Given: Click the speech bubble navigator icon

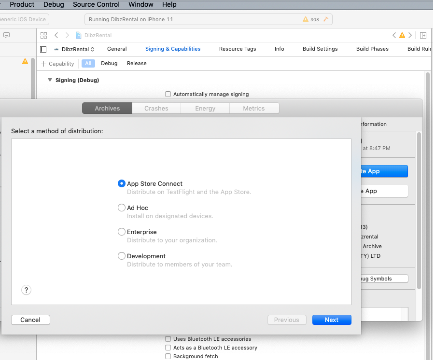Looking at the screenshot, I should [x=6, y=35].
